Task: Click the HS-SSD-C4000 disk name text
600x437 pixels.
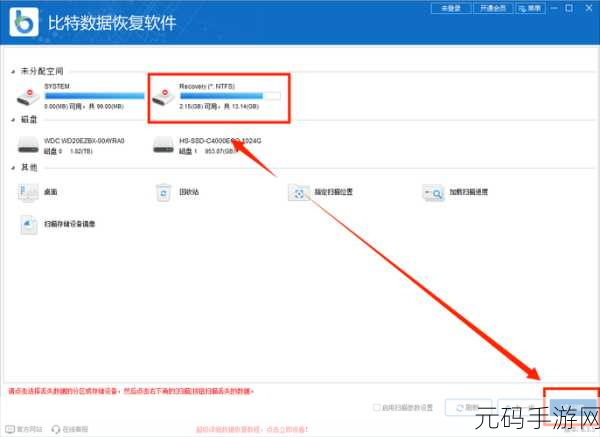Action: click(220, 141)
